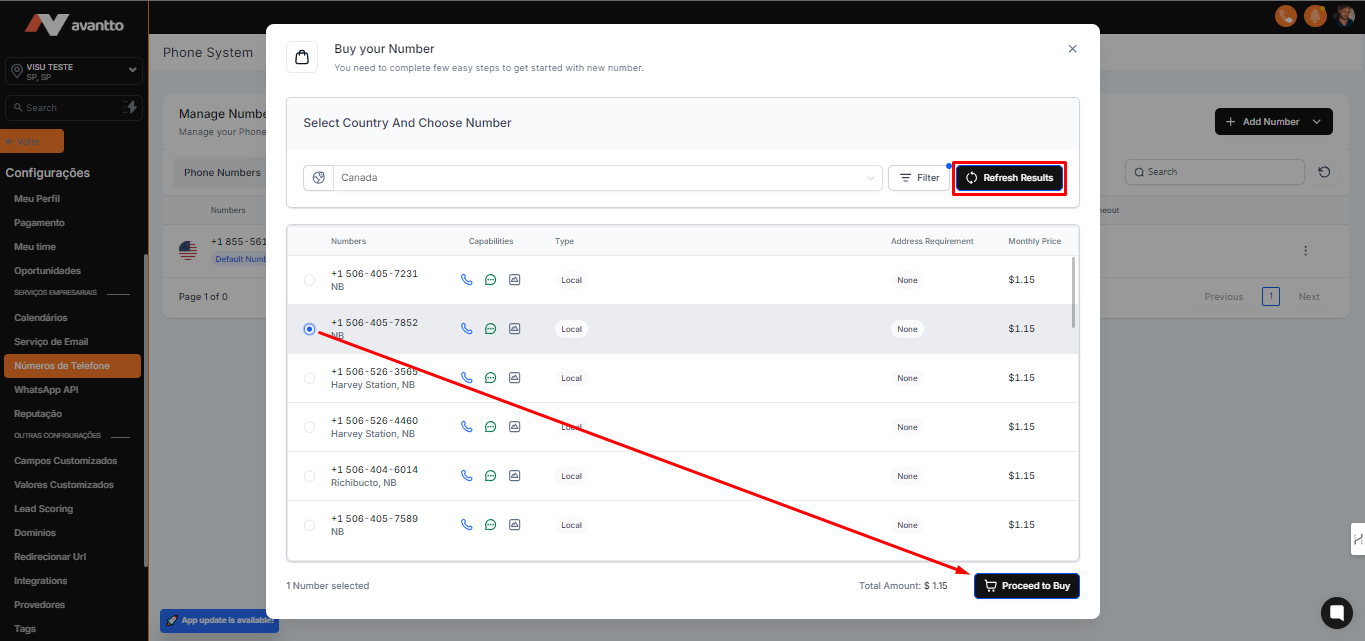Viewport: 1365px width, 641px height.
Task: Click the SMS capability icon for +1 506-526-4460
Action: click(x=490, y=427)
